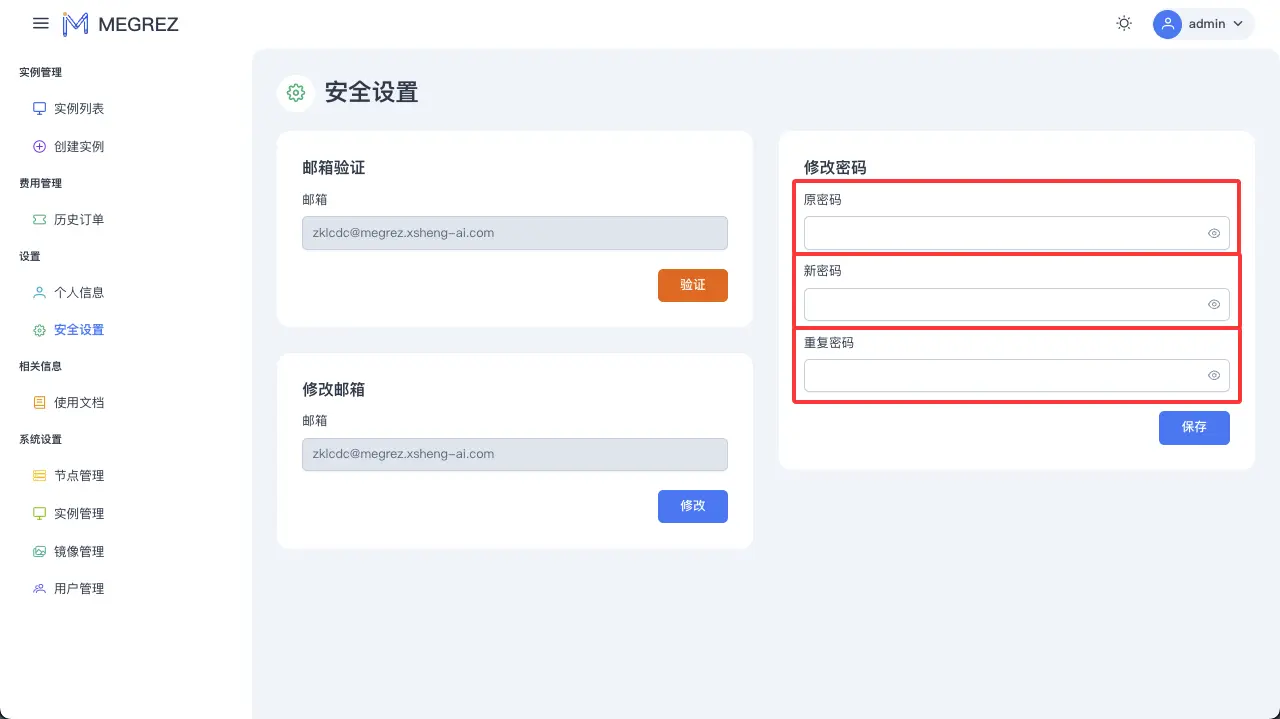The image size is (1280, 719).
Task: Show the 原密码 password with eye toggle
Action: tap(1213, 233)
